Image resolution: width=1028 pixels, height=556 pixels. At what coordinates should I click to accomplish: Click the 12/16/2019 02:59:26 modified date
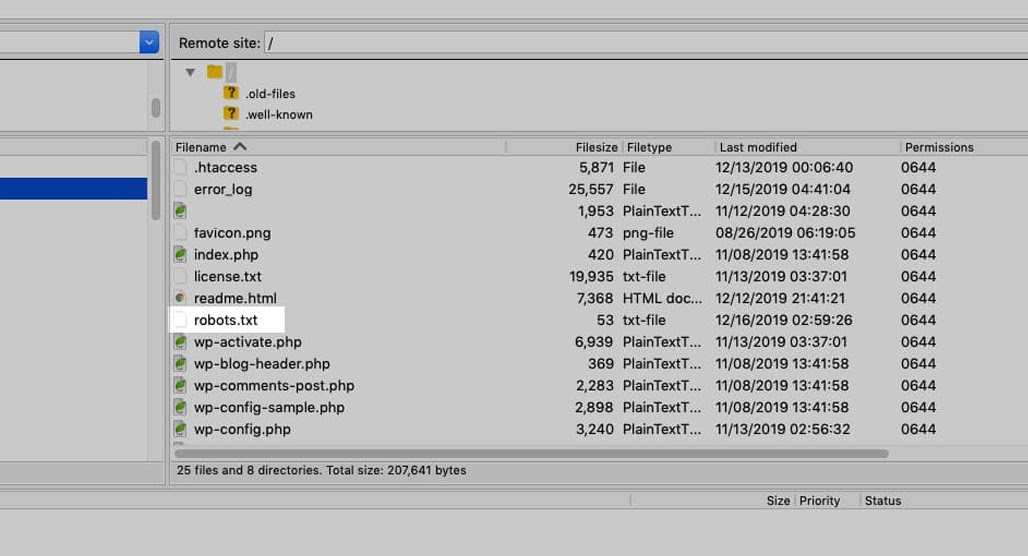(x=783, y=320)
